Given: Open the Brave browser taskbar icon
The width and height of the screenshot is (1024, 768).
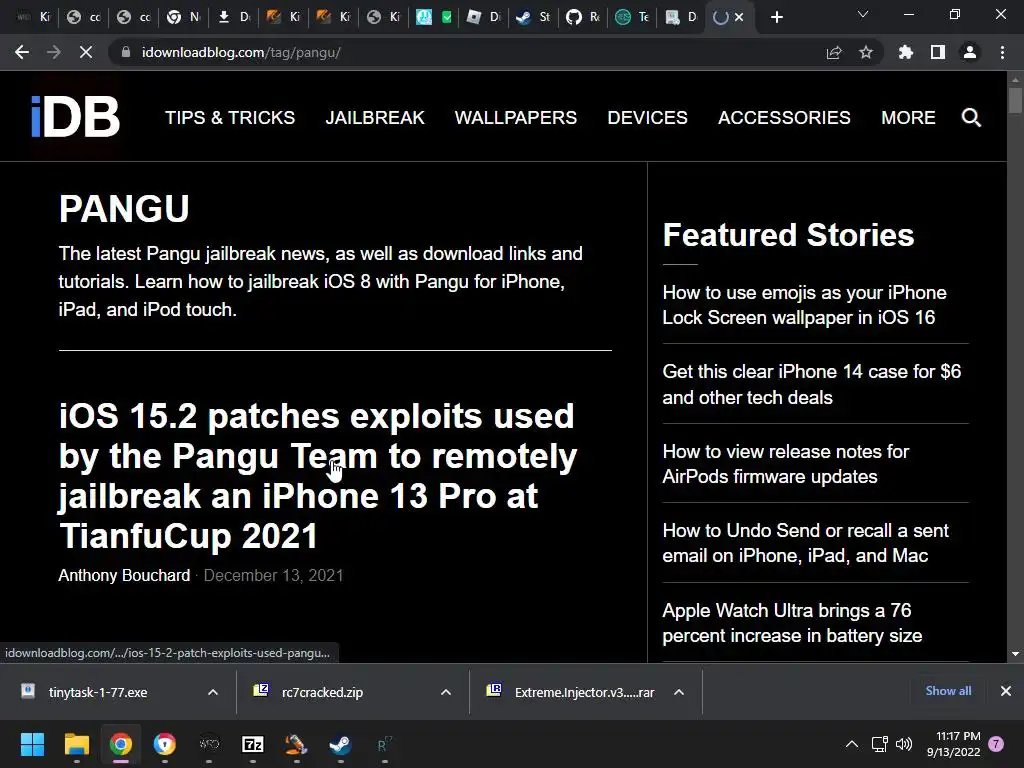Looking at the screenshot, I should [165, 744].
